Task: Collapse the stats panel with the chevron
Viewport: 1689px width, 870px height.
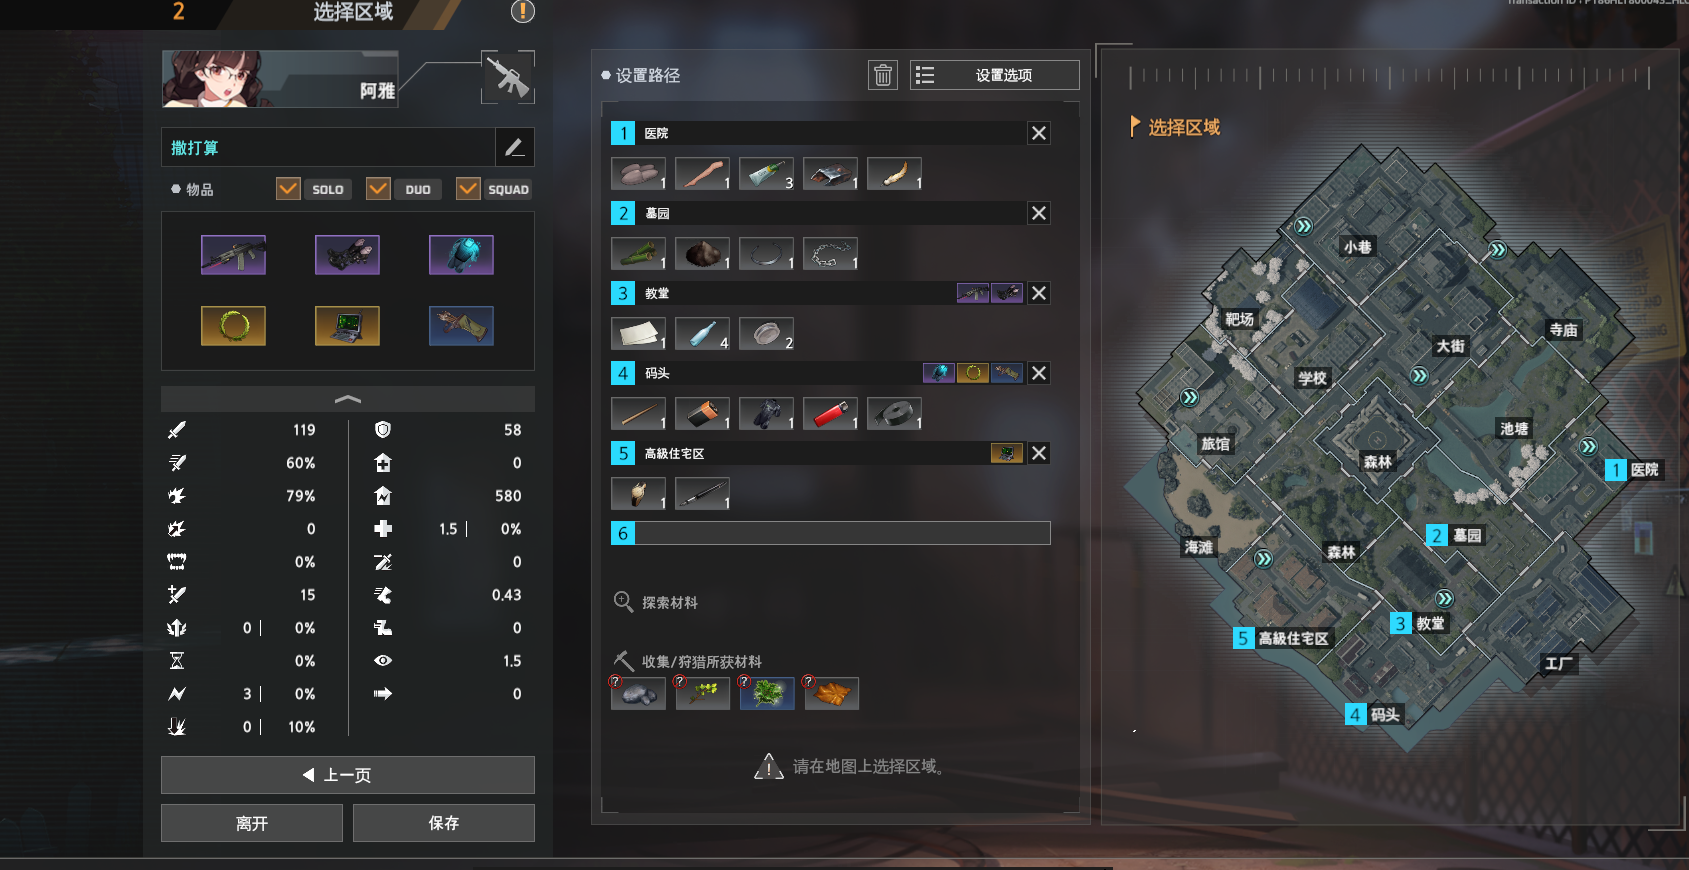Action: [348, 399]
